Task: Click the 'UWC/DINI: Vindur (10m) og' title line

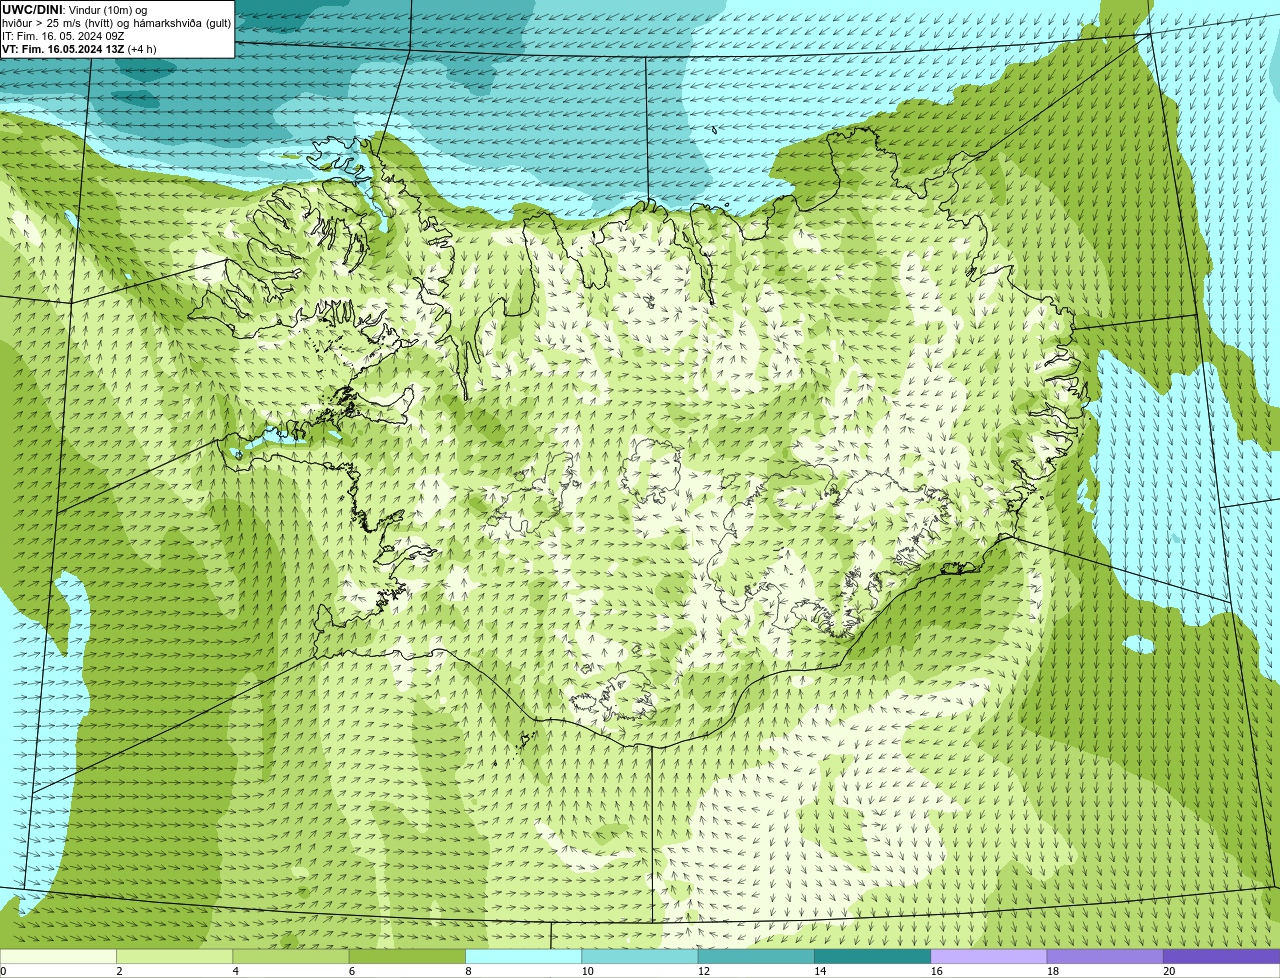Action: click(75, 10)
